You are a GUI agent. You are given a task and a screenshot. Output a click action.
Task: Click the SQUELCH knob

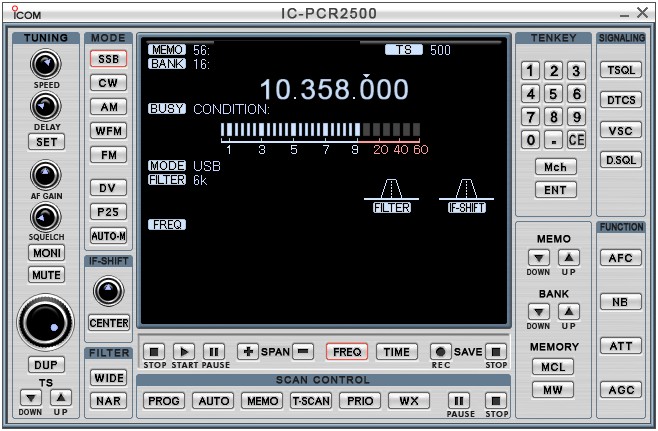pos(46,217)
